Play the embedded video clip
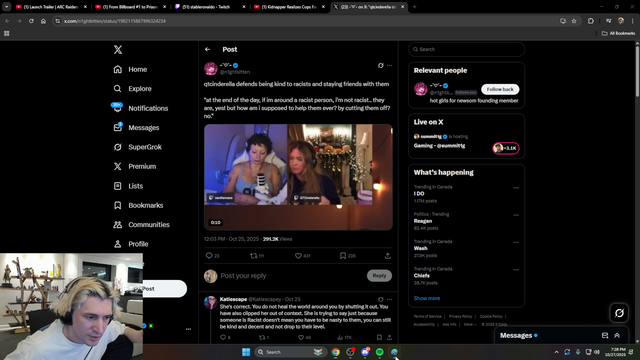Viewport: 640px width, 360px height. 298,177
